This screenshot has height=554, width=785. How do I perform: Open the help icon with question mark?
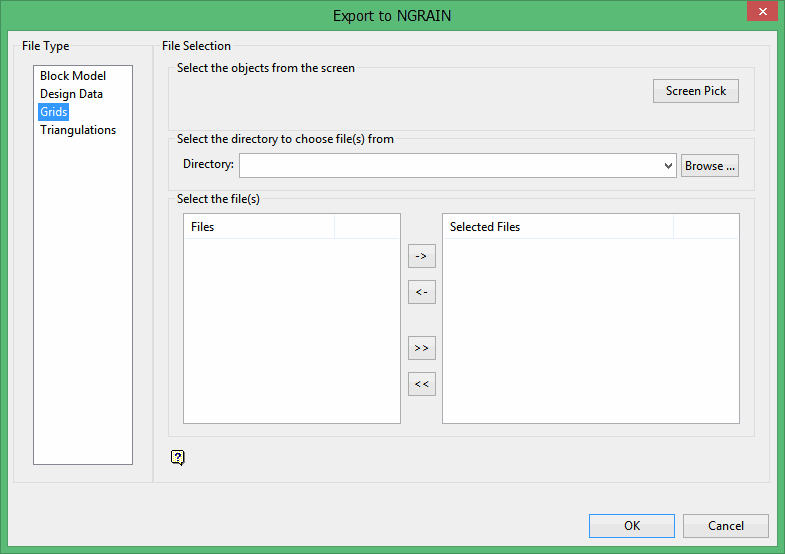click(178, 457)
